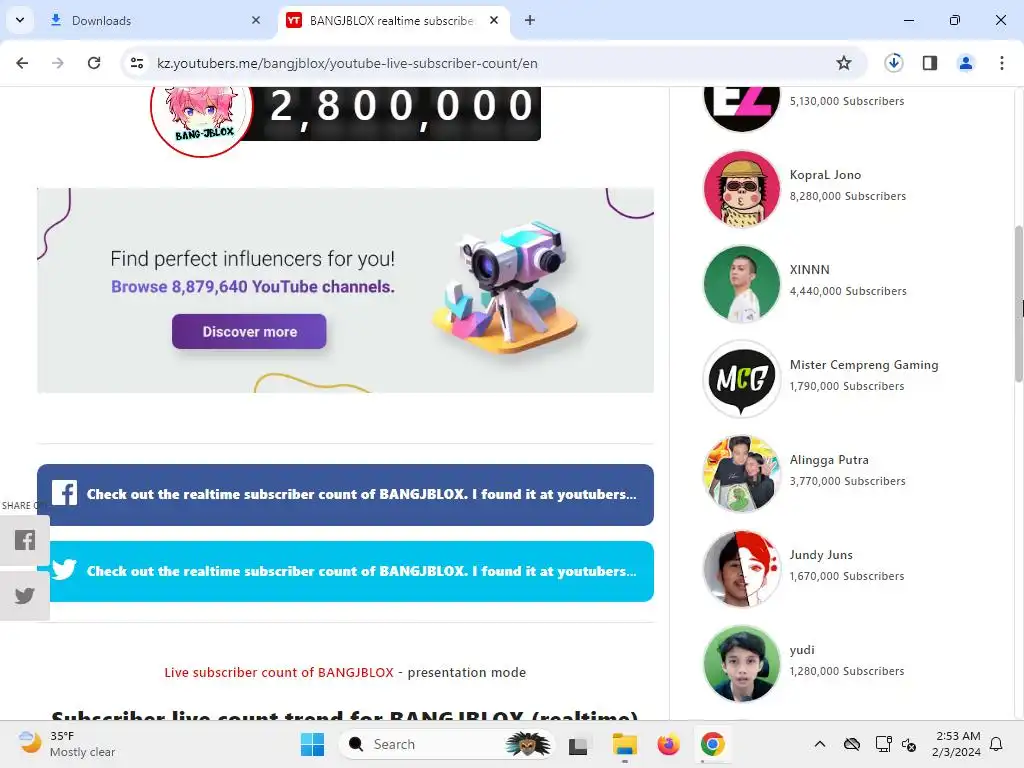The image size is (1024, 768).
Task: Open File Explorer from the taskbar
Action: 624,744
